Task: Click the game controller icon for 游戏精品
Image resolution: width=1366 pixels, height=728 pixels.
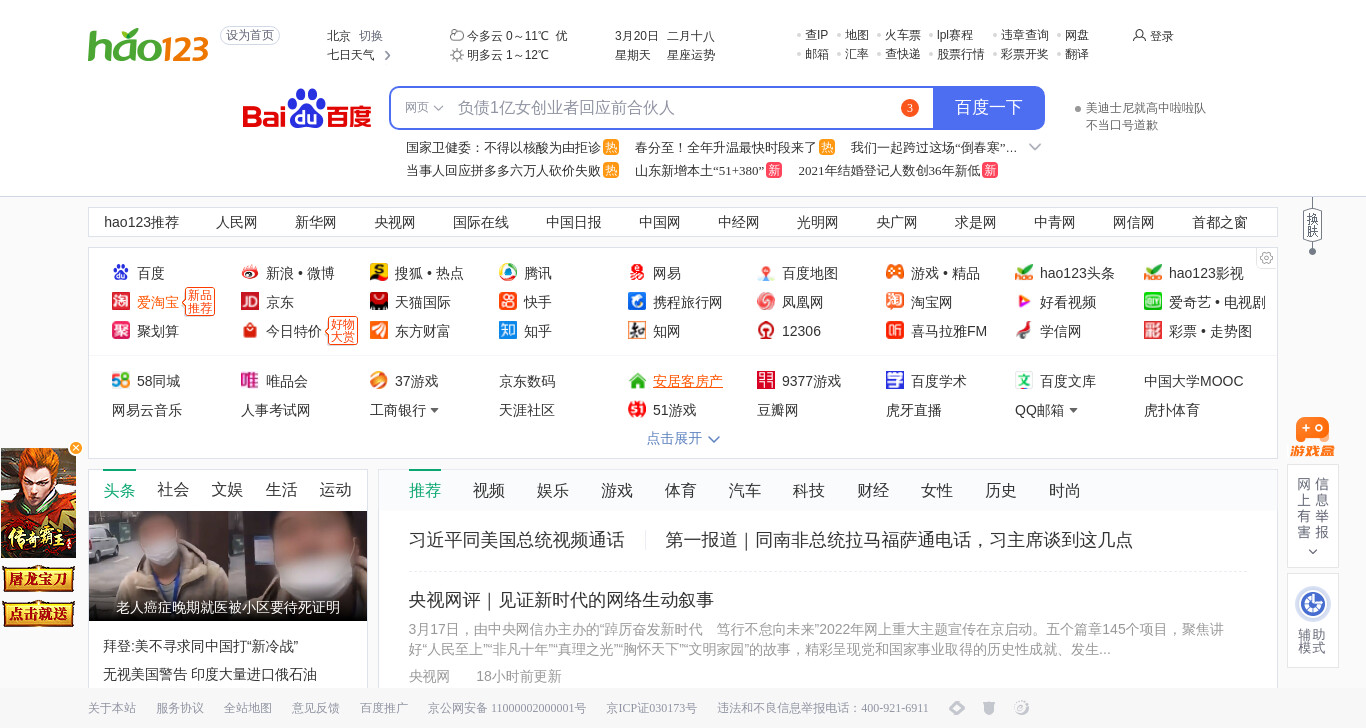Action: pos(895,273)
